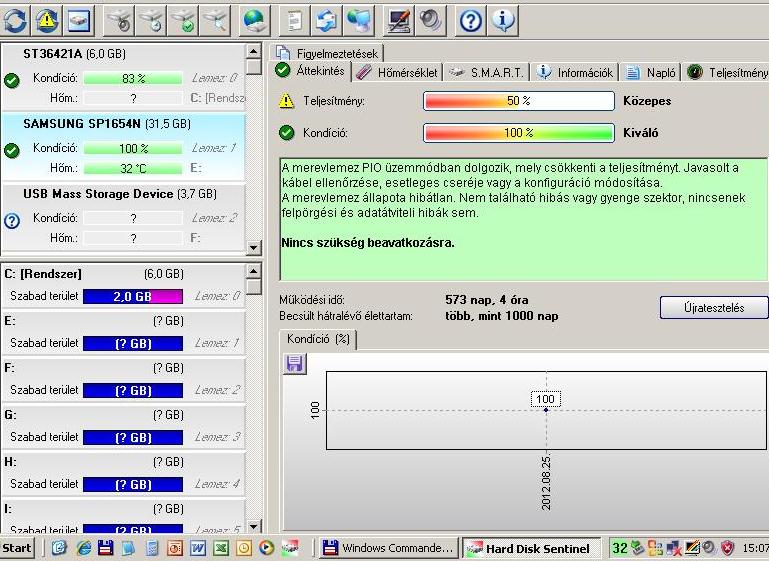Click the yellow warning icon beside Teljesítmény
The height and width of the screenshot is (561, 769).
pyautogui.click(x=286, y=101)
